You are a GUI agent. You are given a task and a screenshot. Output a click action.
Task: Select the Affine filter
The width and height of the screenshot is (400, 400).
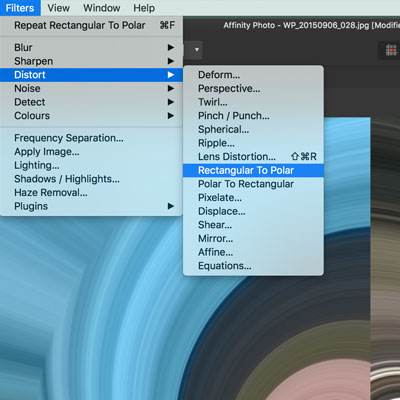253,252
